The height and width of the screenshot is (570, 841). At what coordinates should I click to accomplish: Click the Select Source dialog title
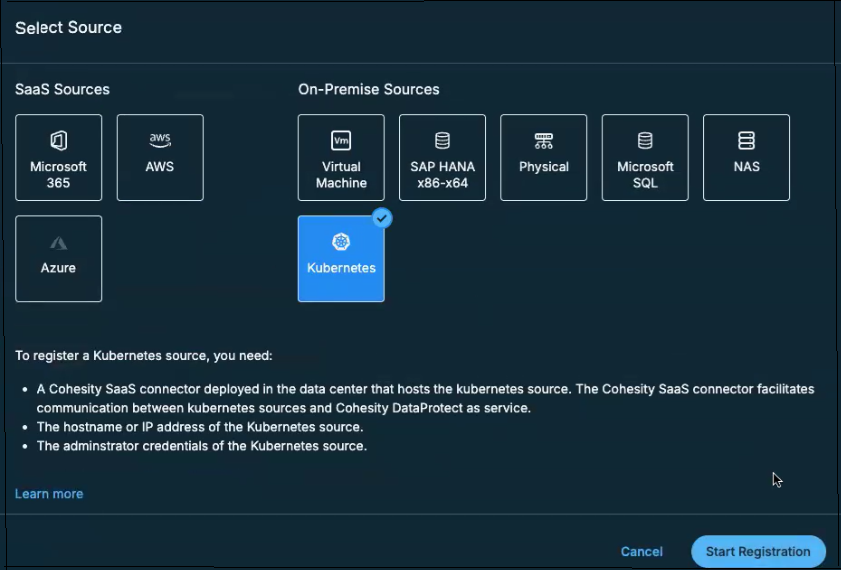pyautogui.click(x=68, y=28)
